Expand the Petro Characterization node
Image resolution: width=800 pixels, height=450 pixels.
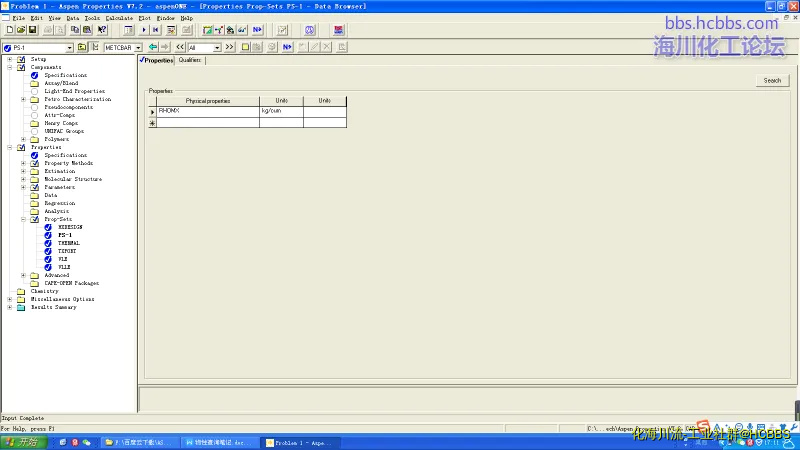click(x=23, y=99)
